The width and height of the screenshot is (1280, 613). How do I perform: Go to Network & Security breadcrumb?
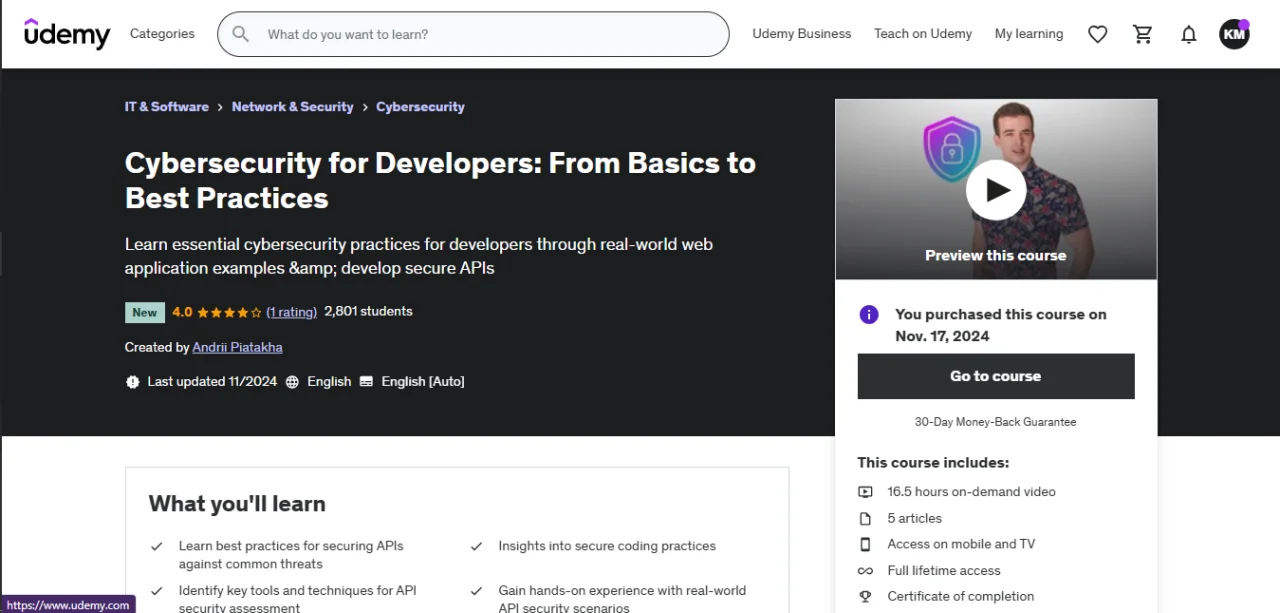293,107
